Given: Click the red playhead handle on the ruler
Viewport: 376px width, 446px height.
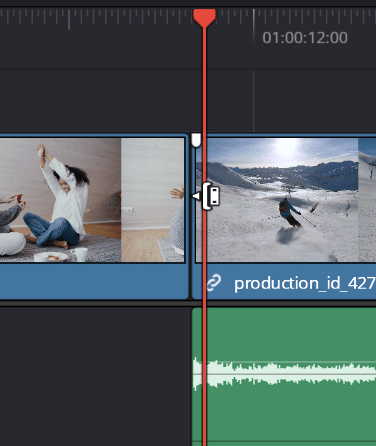Looking at the screenshot, I should click(204, 18).
